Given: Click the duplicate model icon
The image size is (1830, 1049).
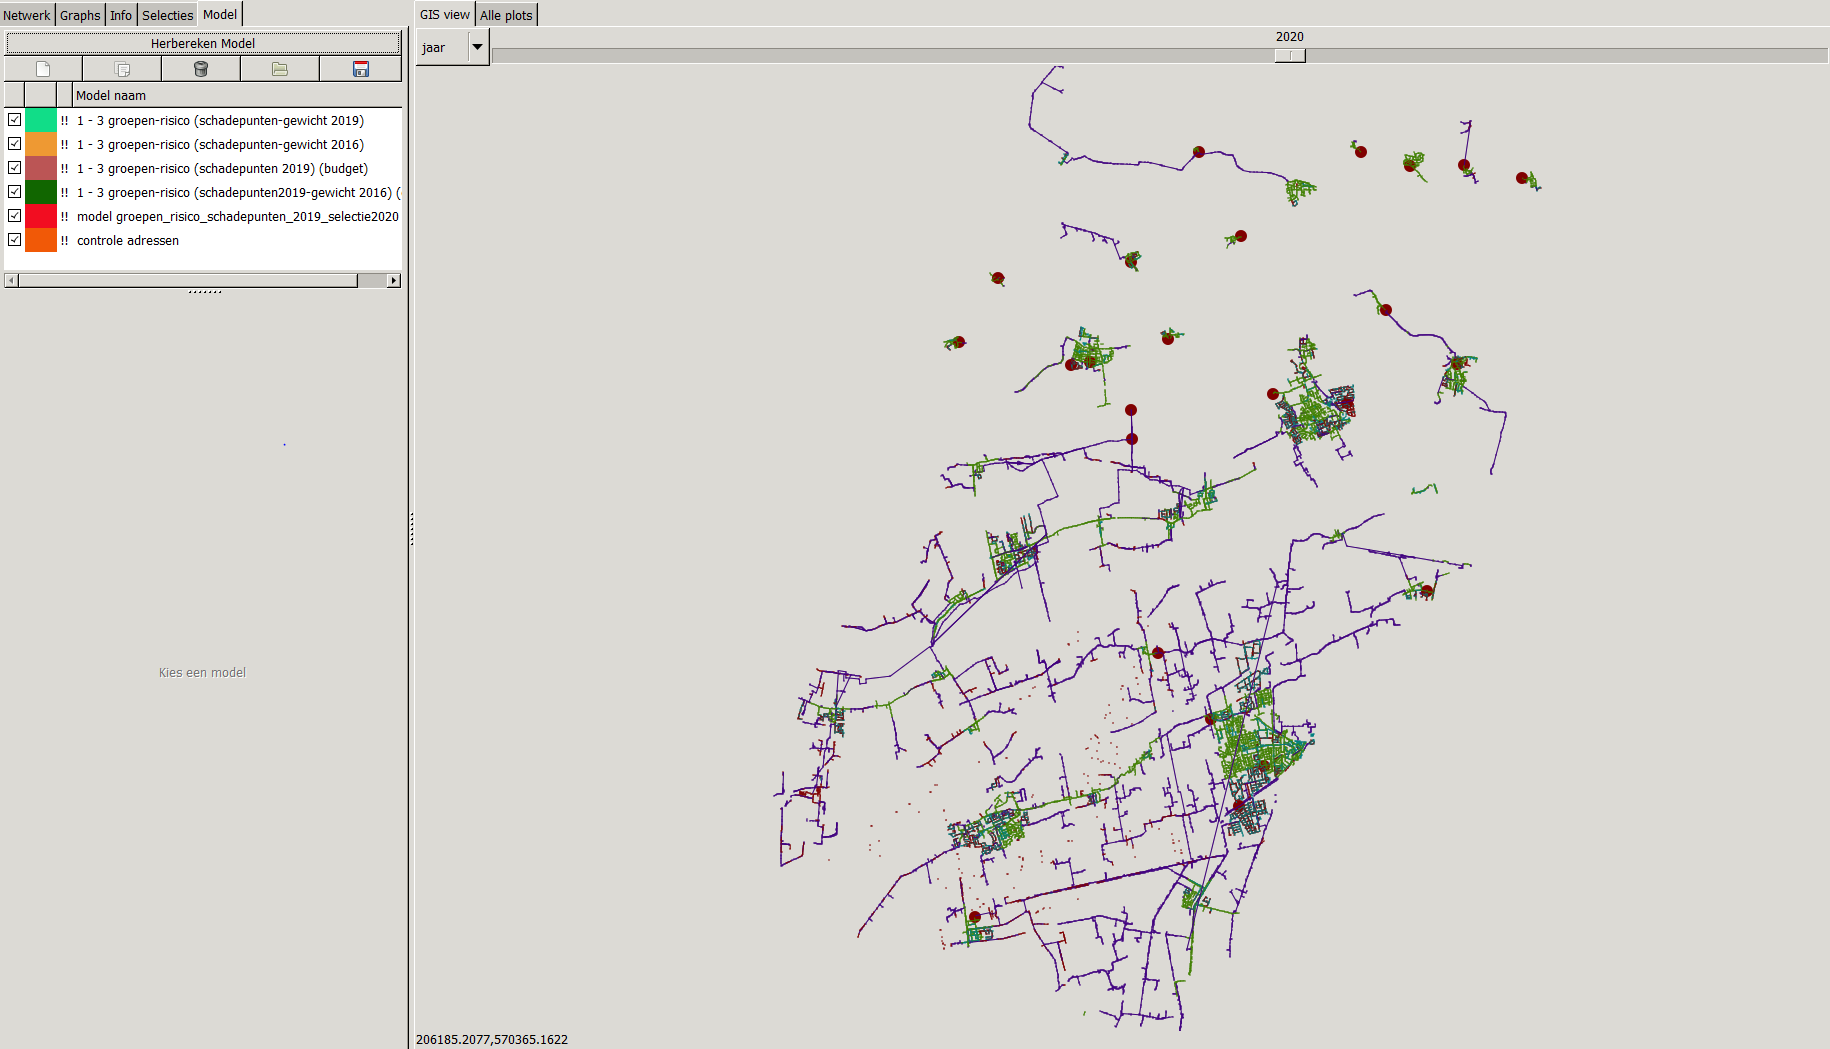Looking at the screenshot, I should tap(122, 69).
